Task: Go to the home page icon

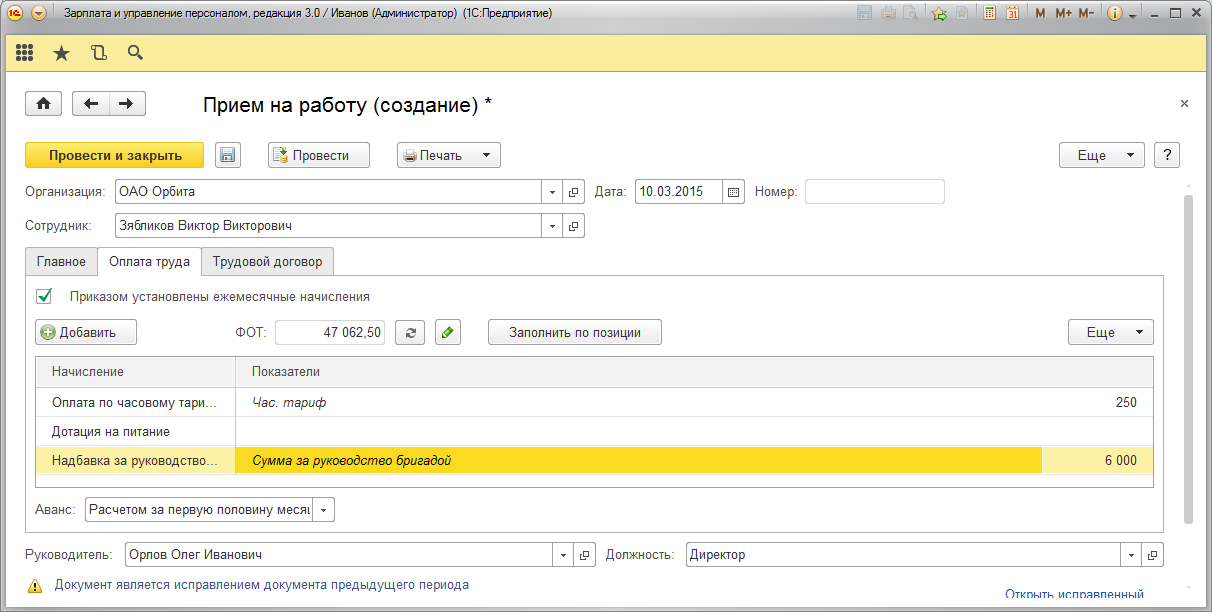Action: [x=44, y=104]
